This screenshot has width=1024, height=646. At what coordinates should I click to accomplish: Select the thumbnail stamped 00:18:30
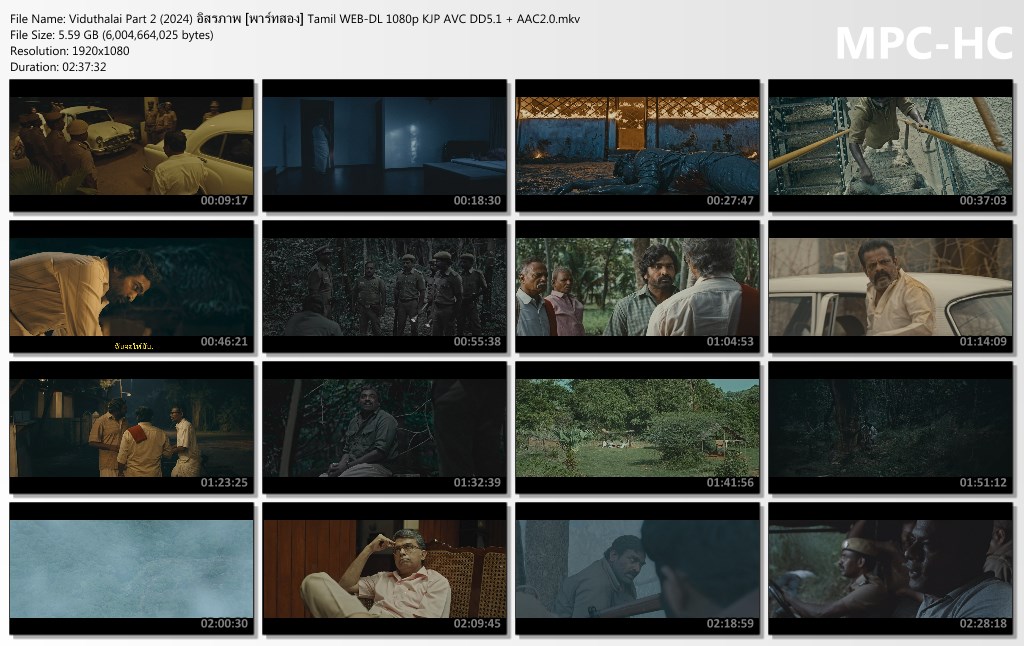[x=385, y=146]
